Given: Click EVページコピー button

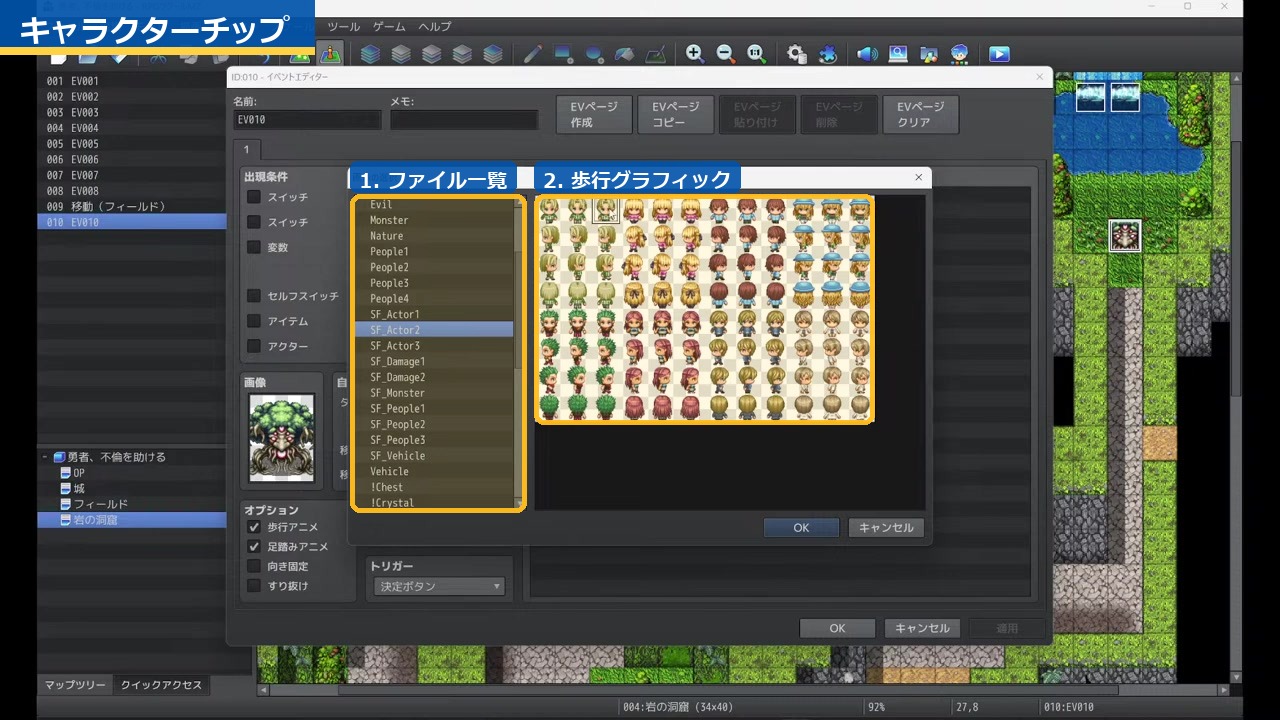Looking at the screenshot, I should (x=675, y=114).
